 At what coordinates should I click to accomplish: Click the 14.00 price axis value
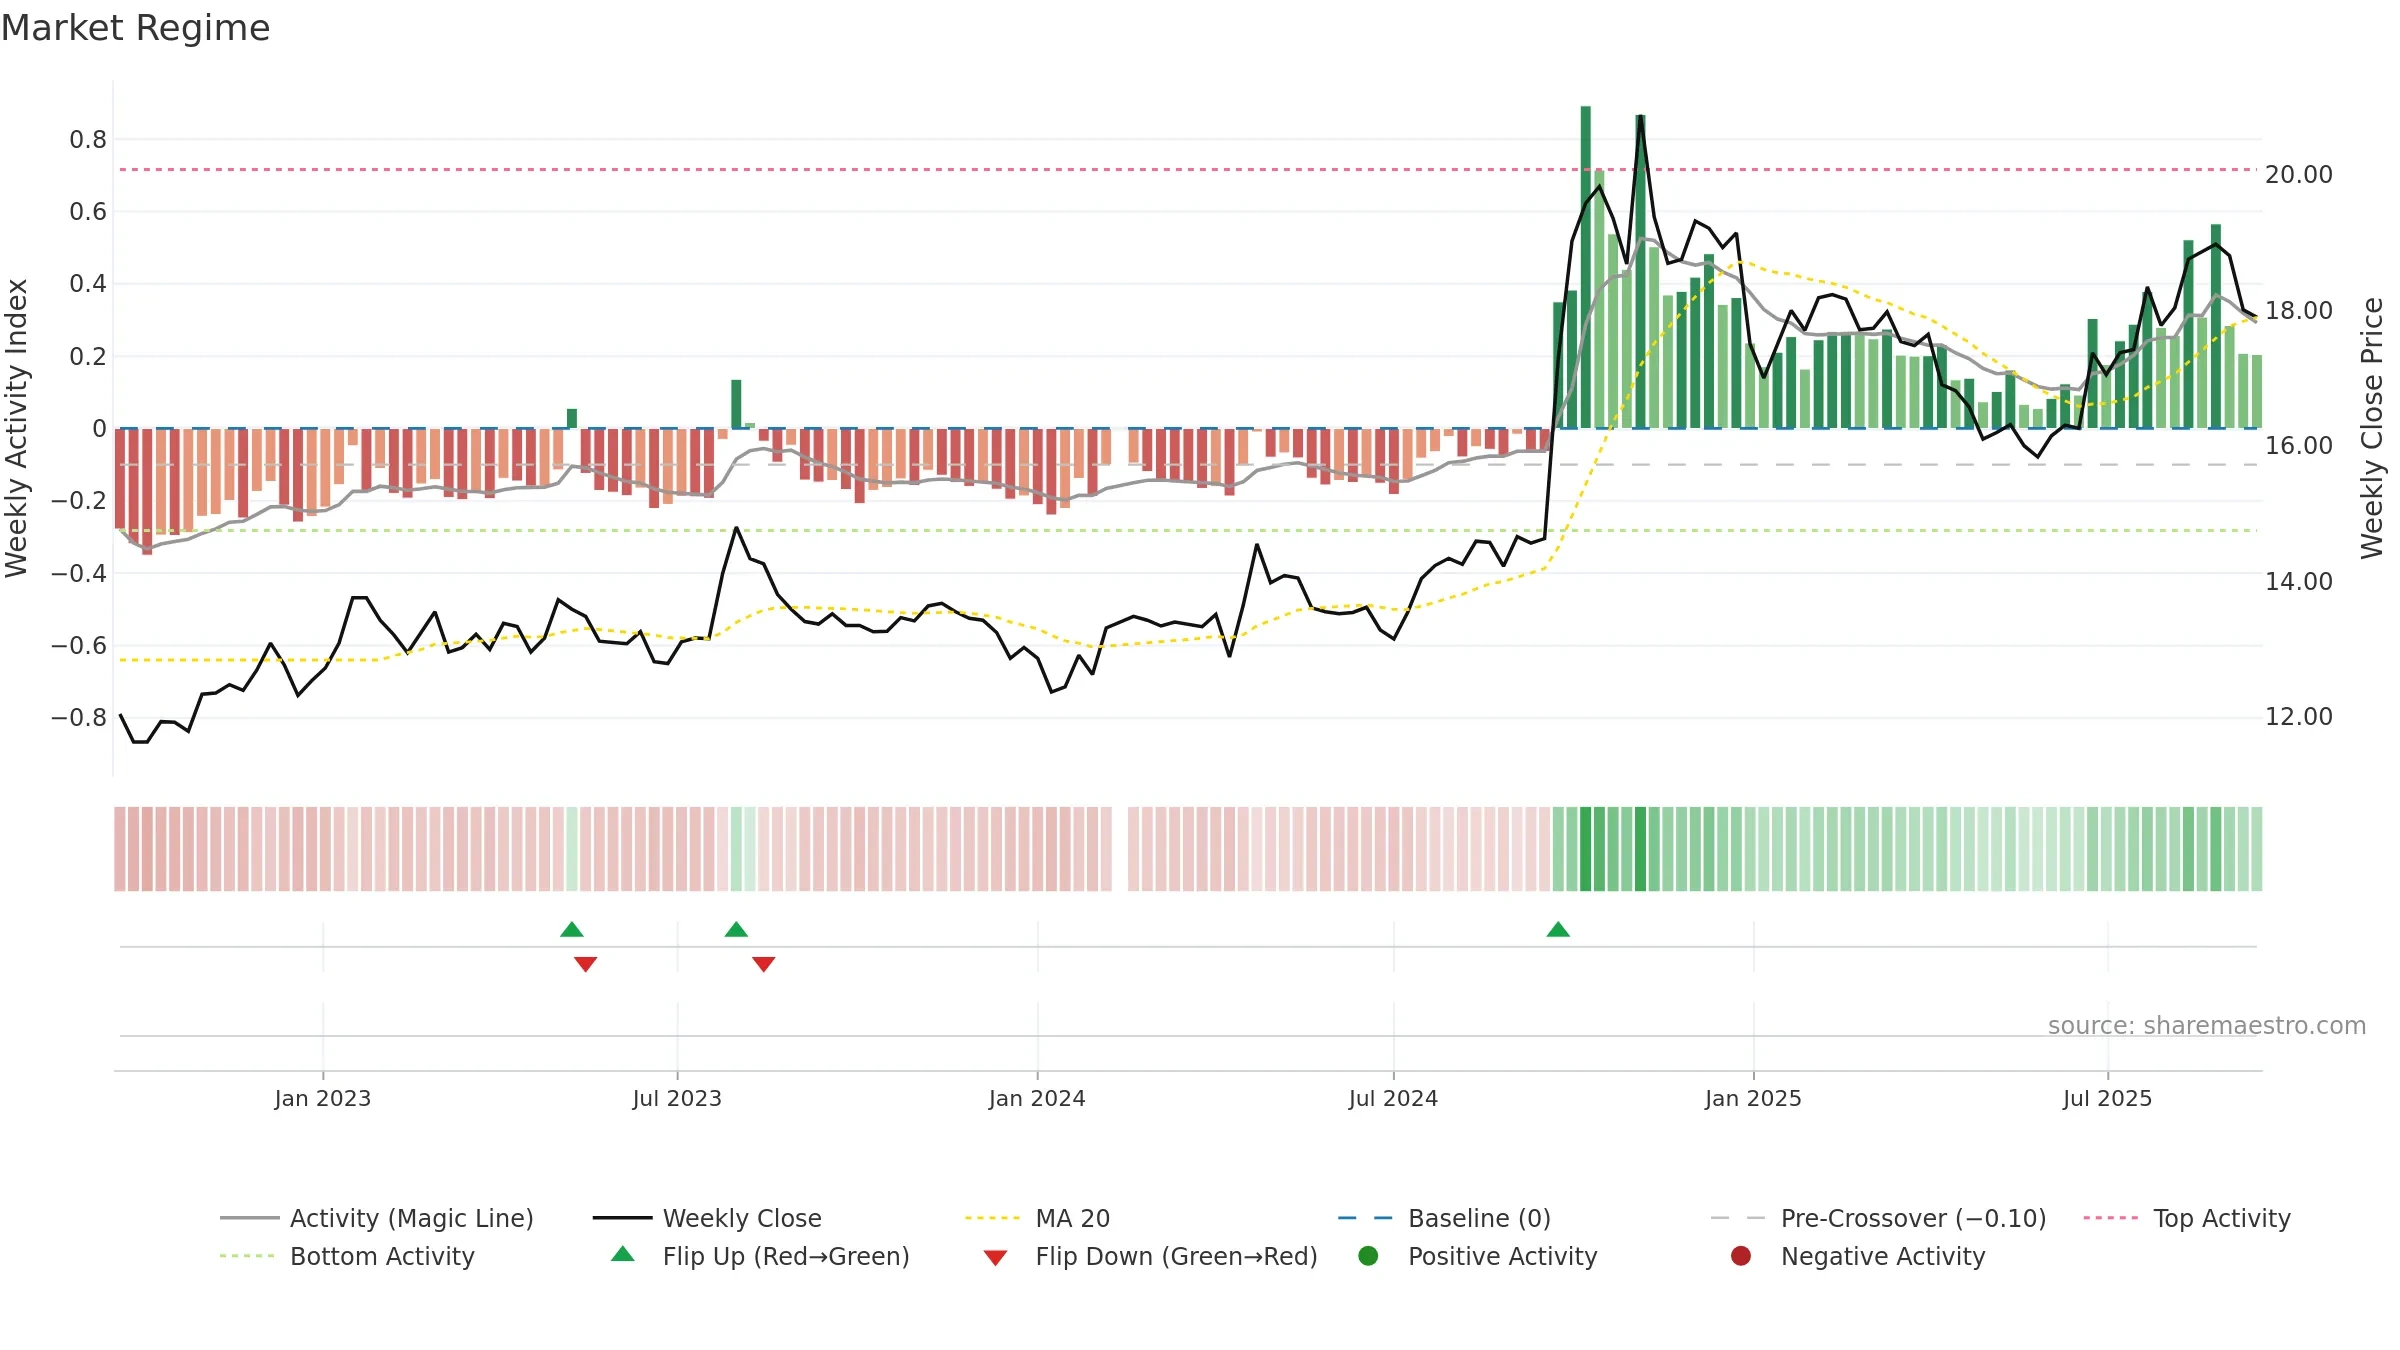pos(2299,582)
